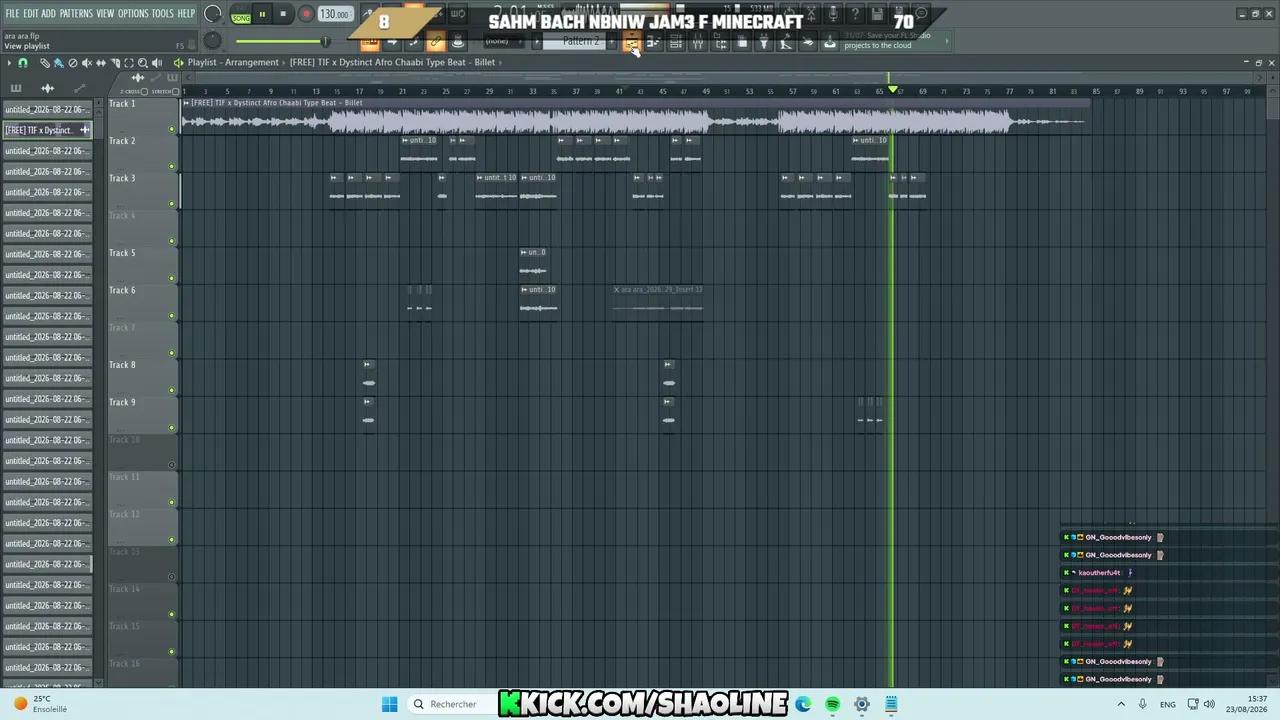
Task: Mute Track 1 via its green LED
Action: click(x=172, y=129)
